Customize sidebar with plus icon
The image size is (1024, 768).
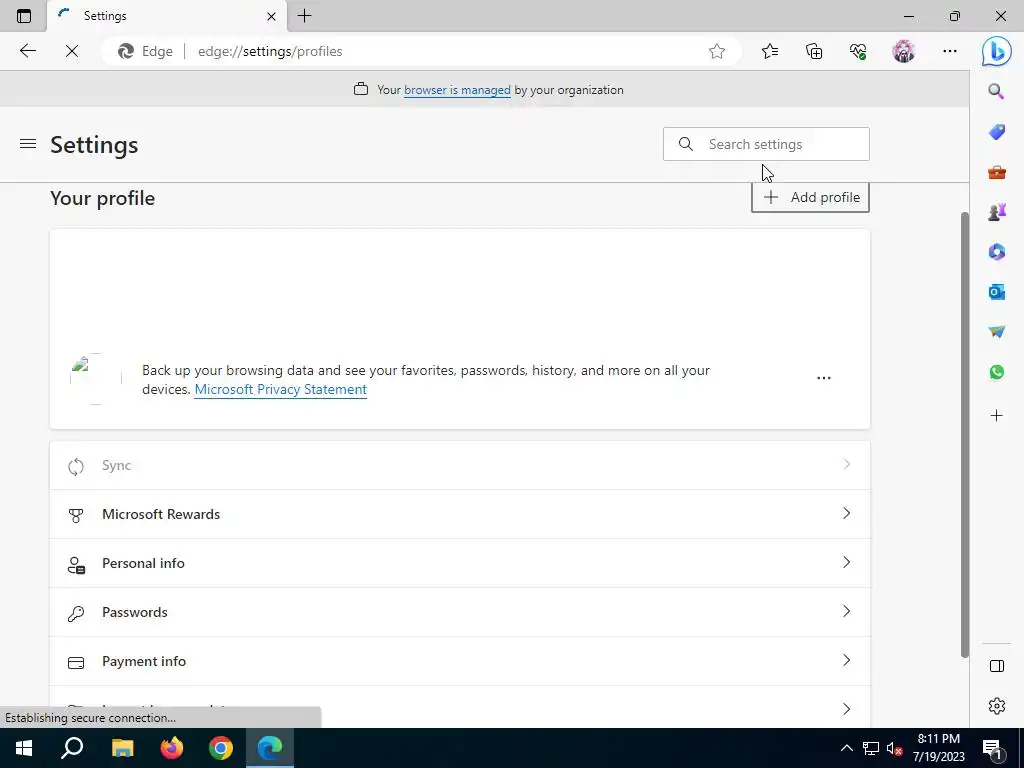pyautogui.click(x=997, y=415)
